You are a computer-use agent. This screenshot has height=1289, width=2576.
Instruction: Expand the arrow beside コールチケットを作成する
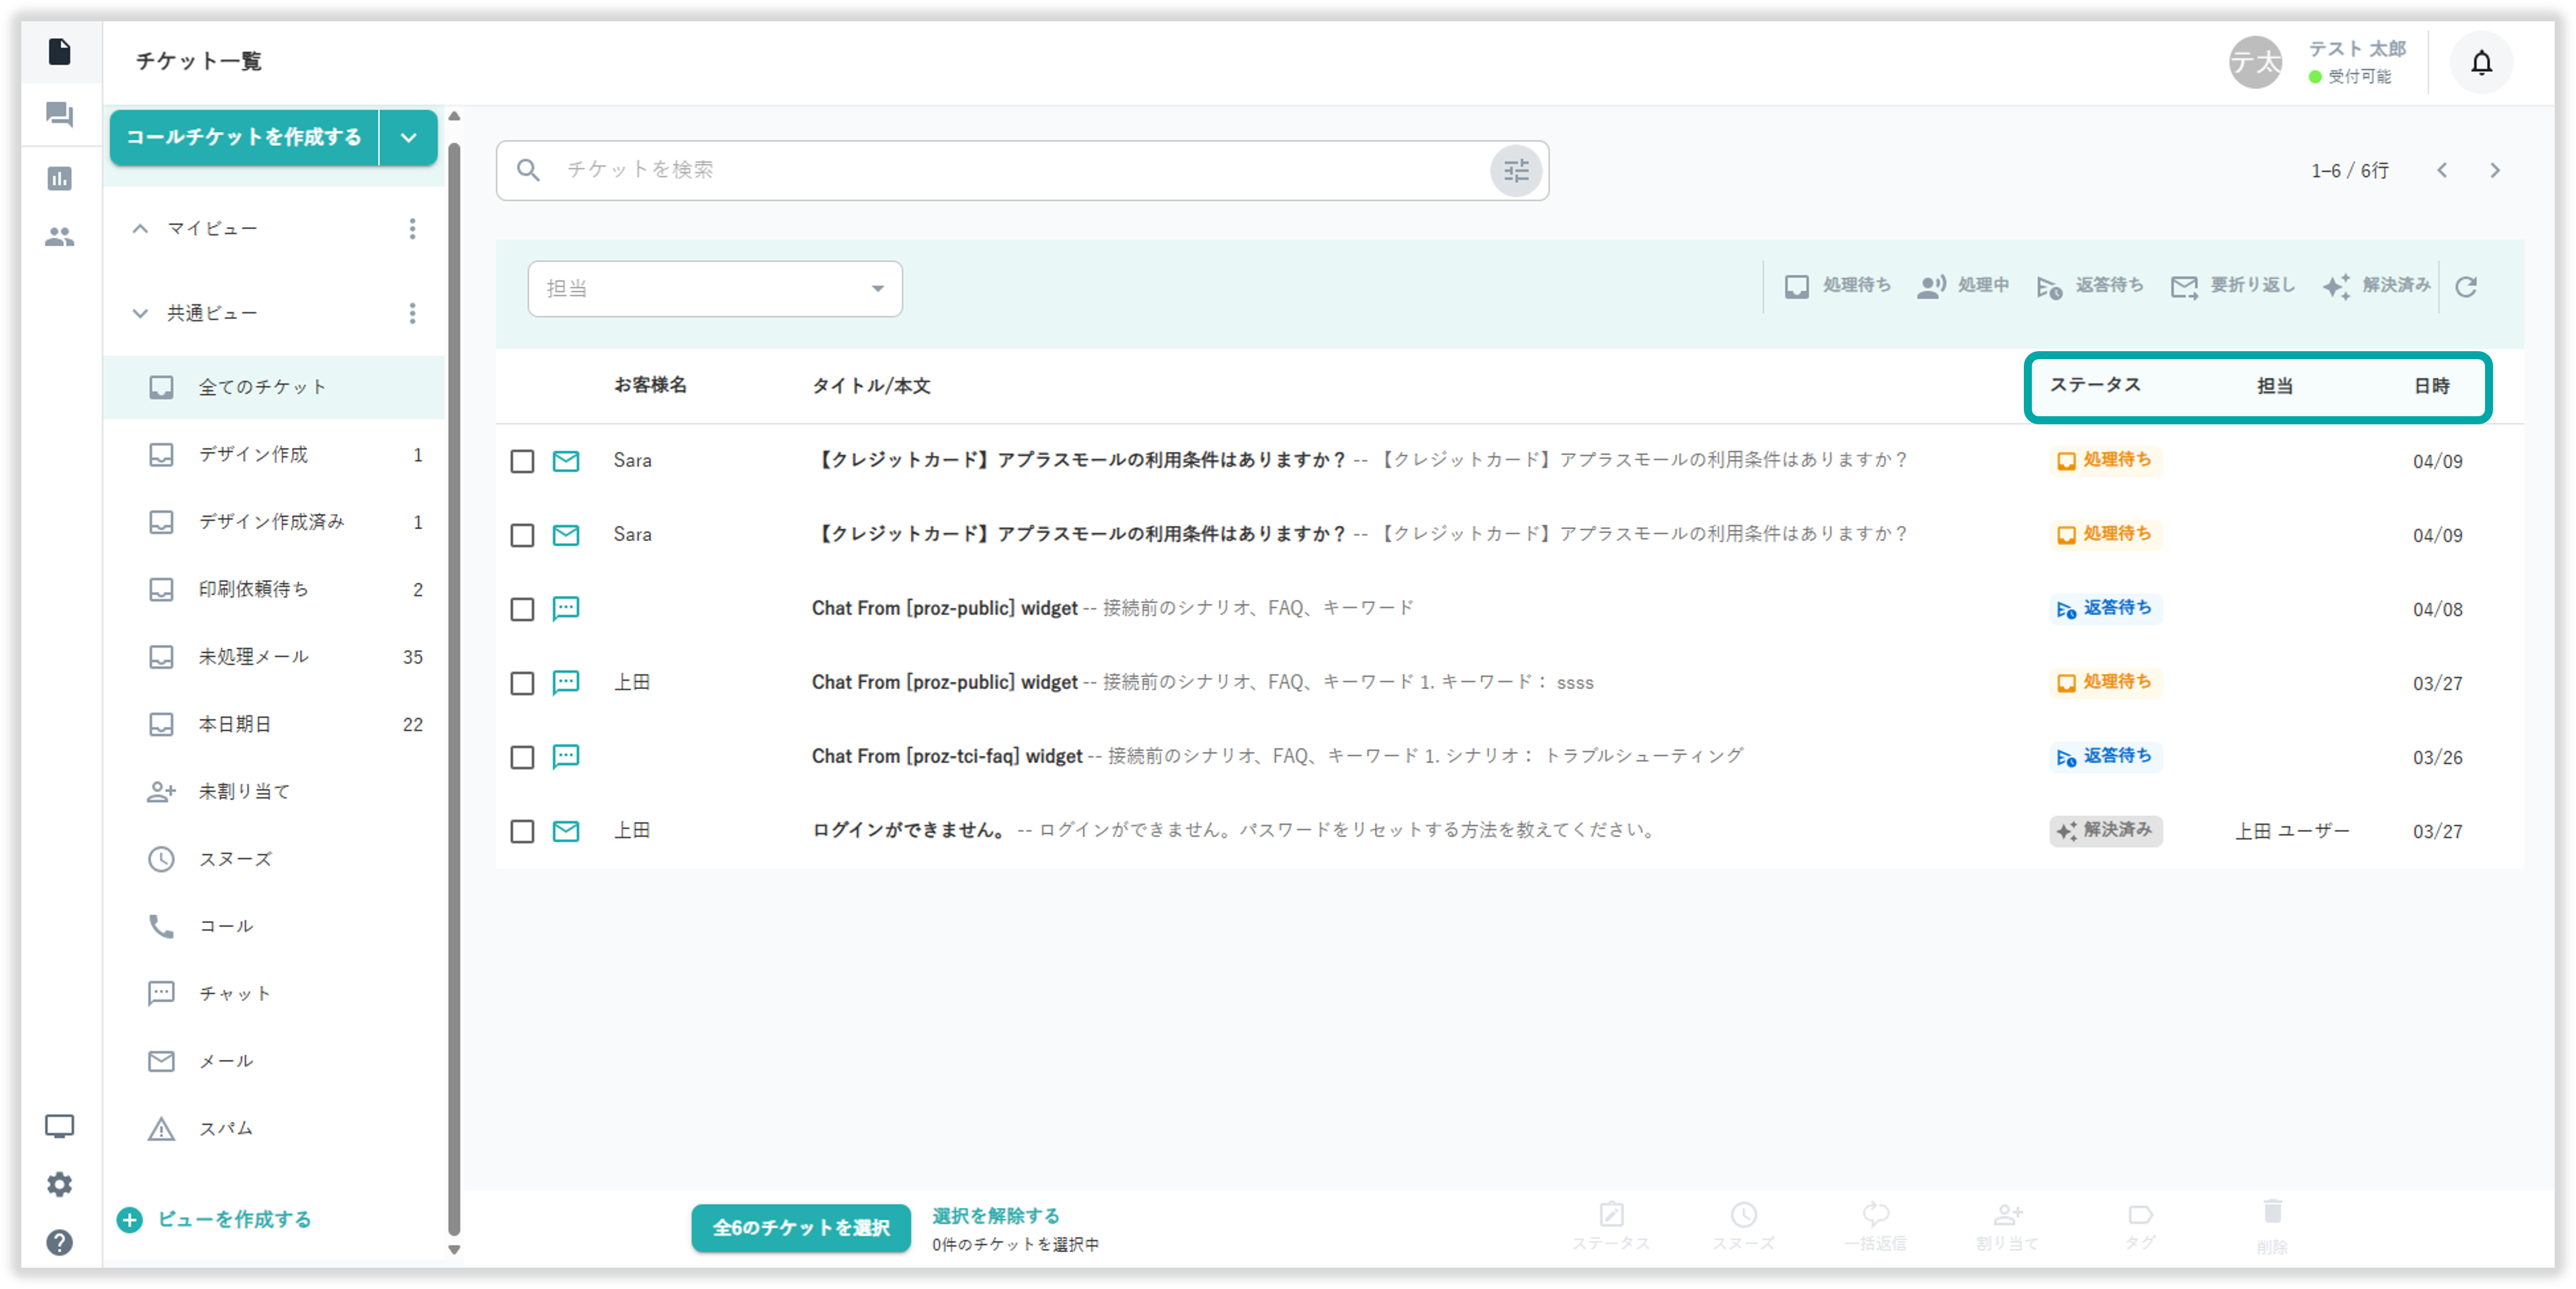tap(408, 138)
